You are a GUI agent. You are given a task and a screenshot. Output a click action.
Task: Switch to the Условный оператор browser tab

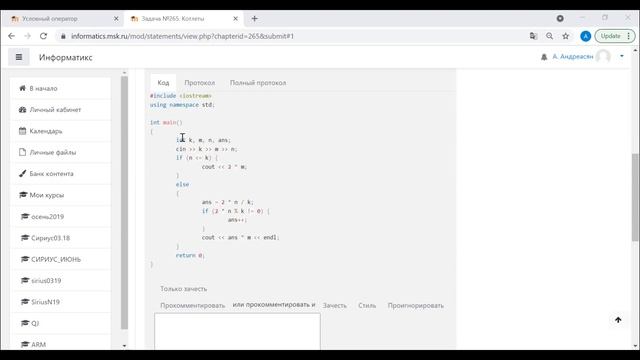tap(61, 18)
